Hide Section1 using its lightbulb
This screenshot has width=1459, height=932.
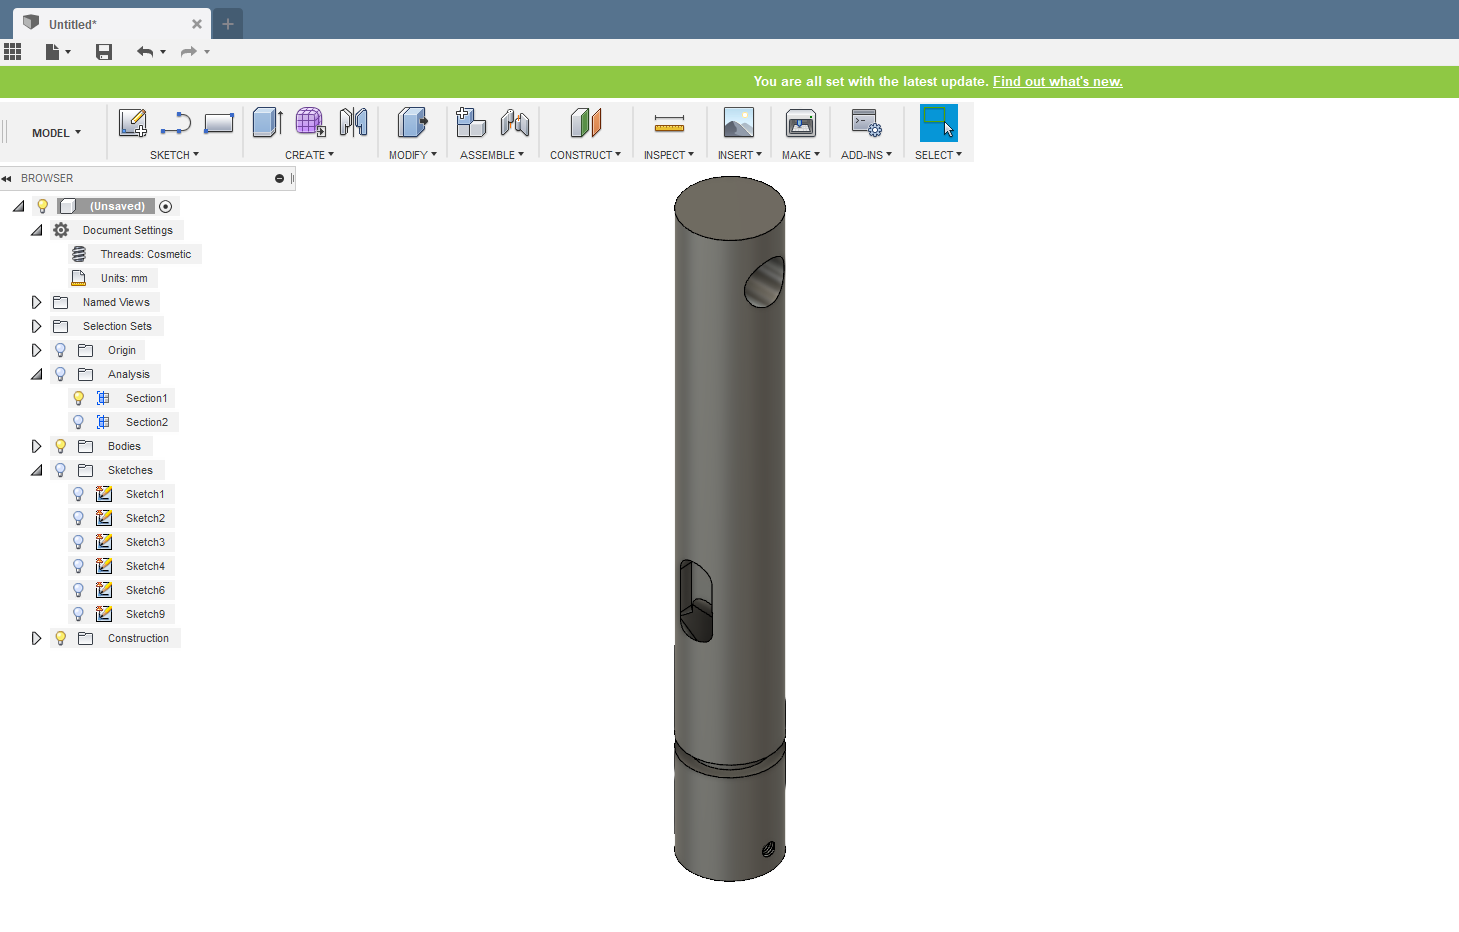click(x=78, y=397)
